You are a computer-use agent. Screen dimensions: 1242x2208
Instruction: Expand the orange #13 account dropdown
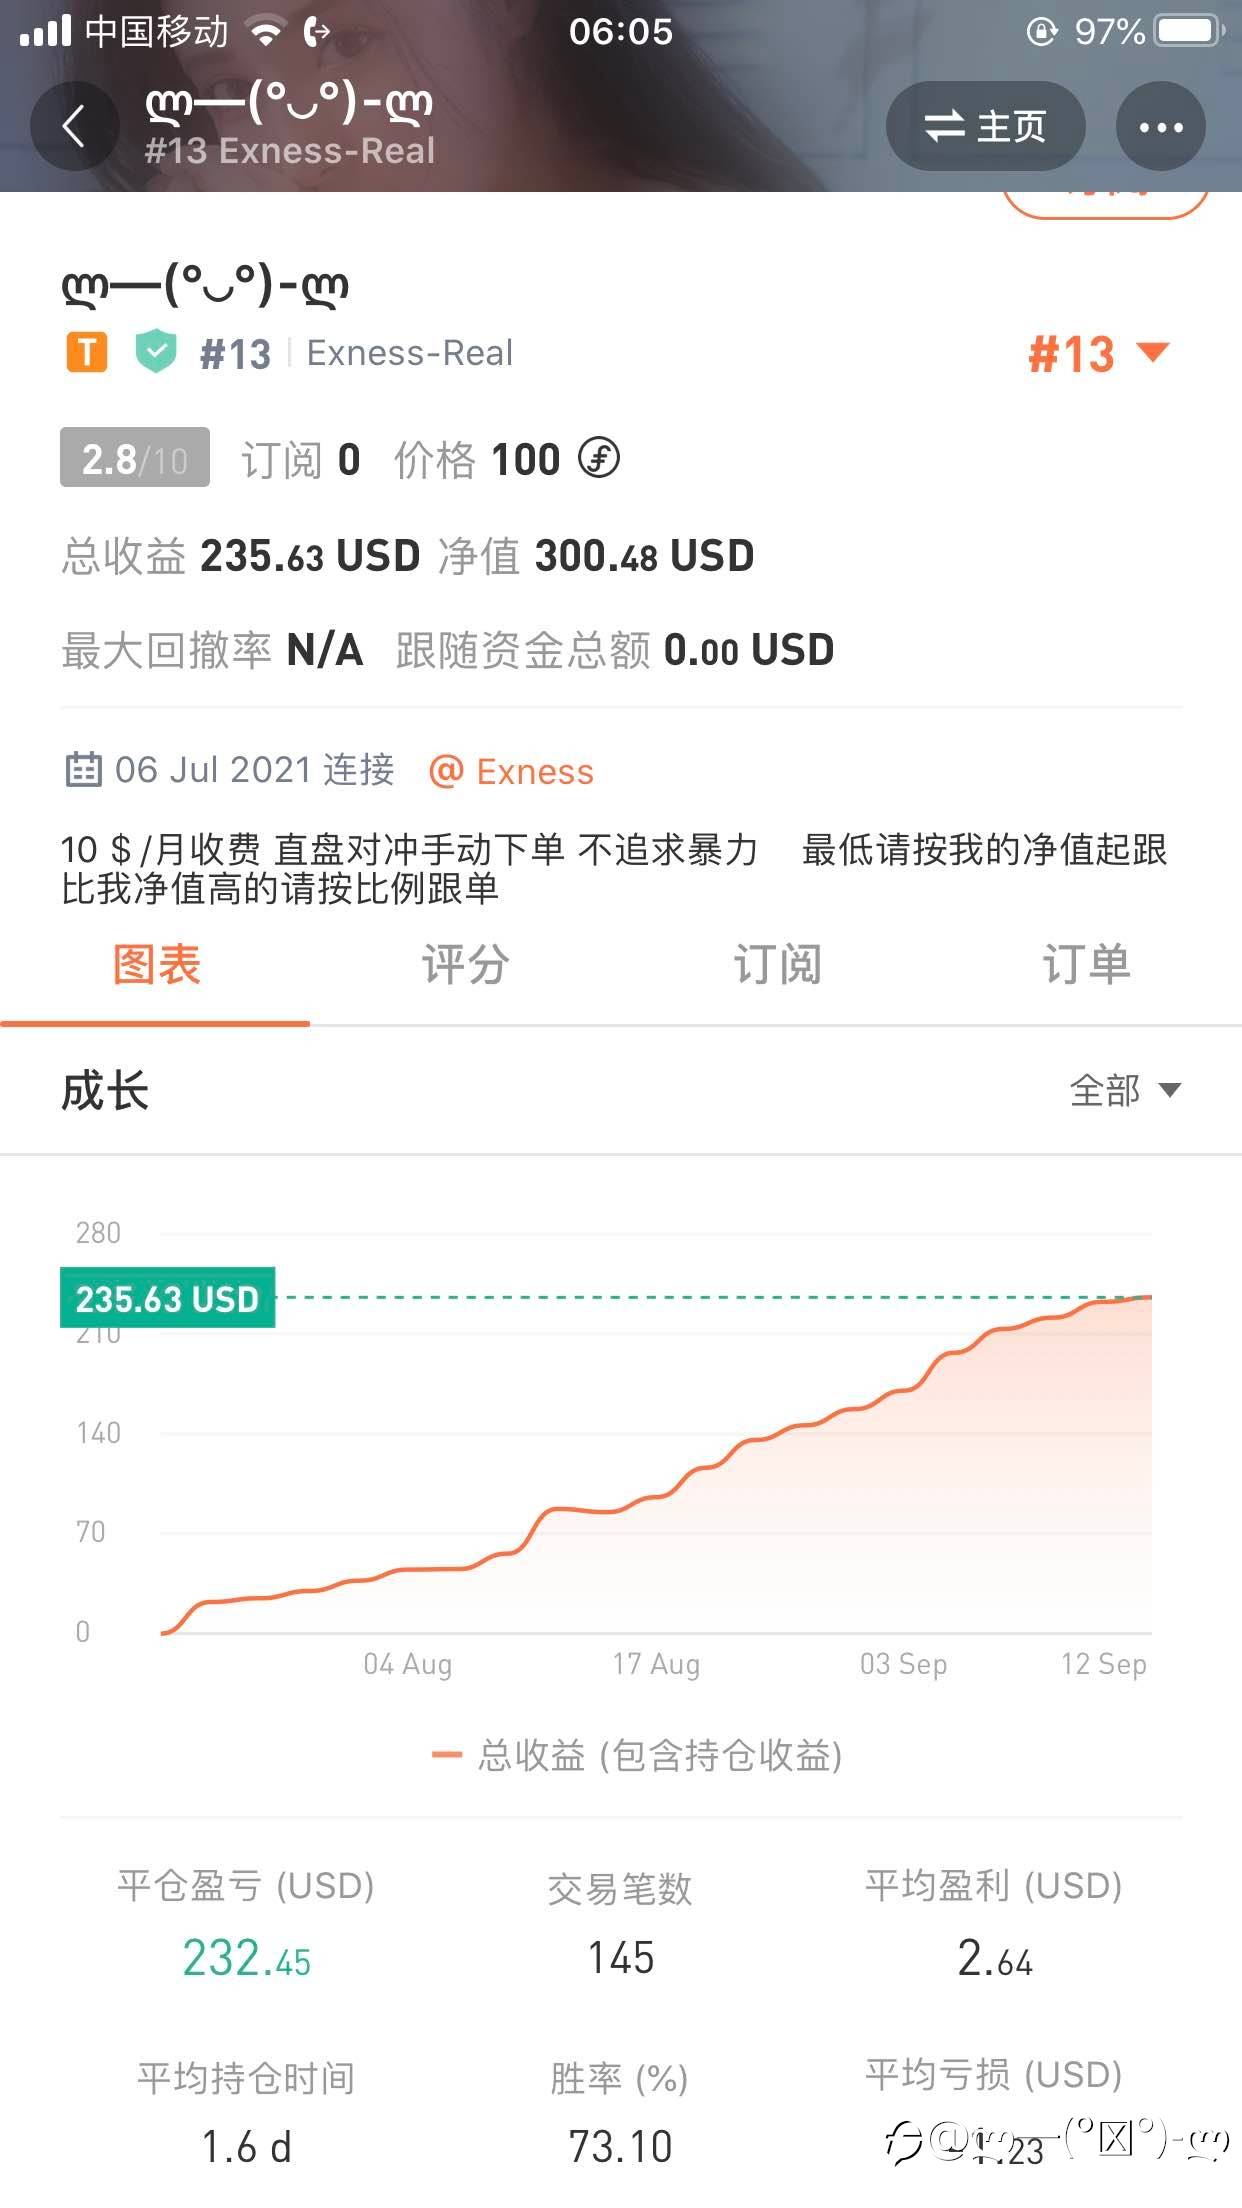(1097, 354)
